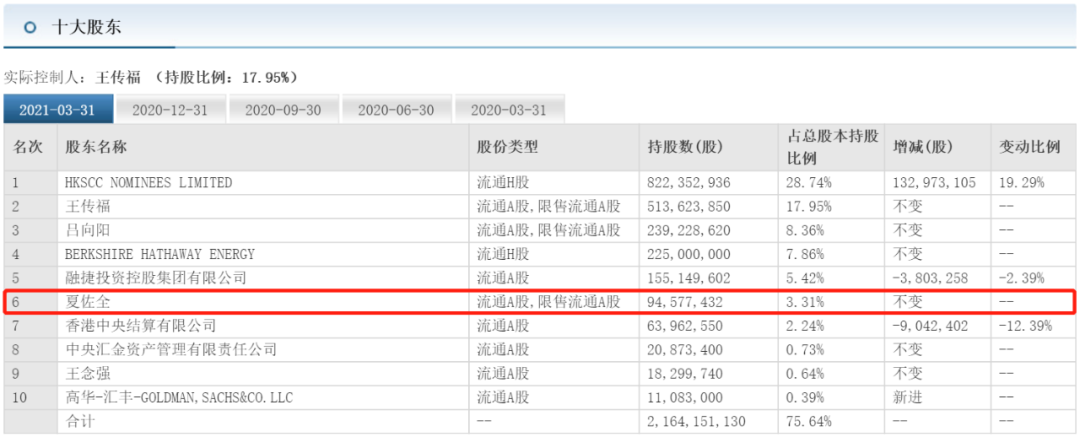Image resolution: width=1080 pixels, height=437 pixels.
Task: Select 高华-汇丰-GOLDMAN,SACHS&CO.LLC
Action: pyautogui.click(x=181, y=398)
